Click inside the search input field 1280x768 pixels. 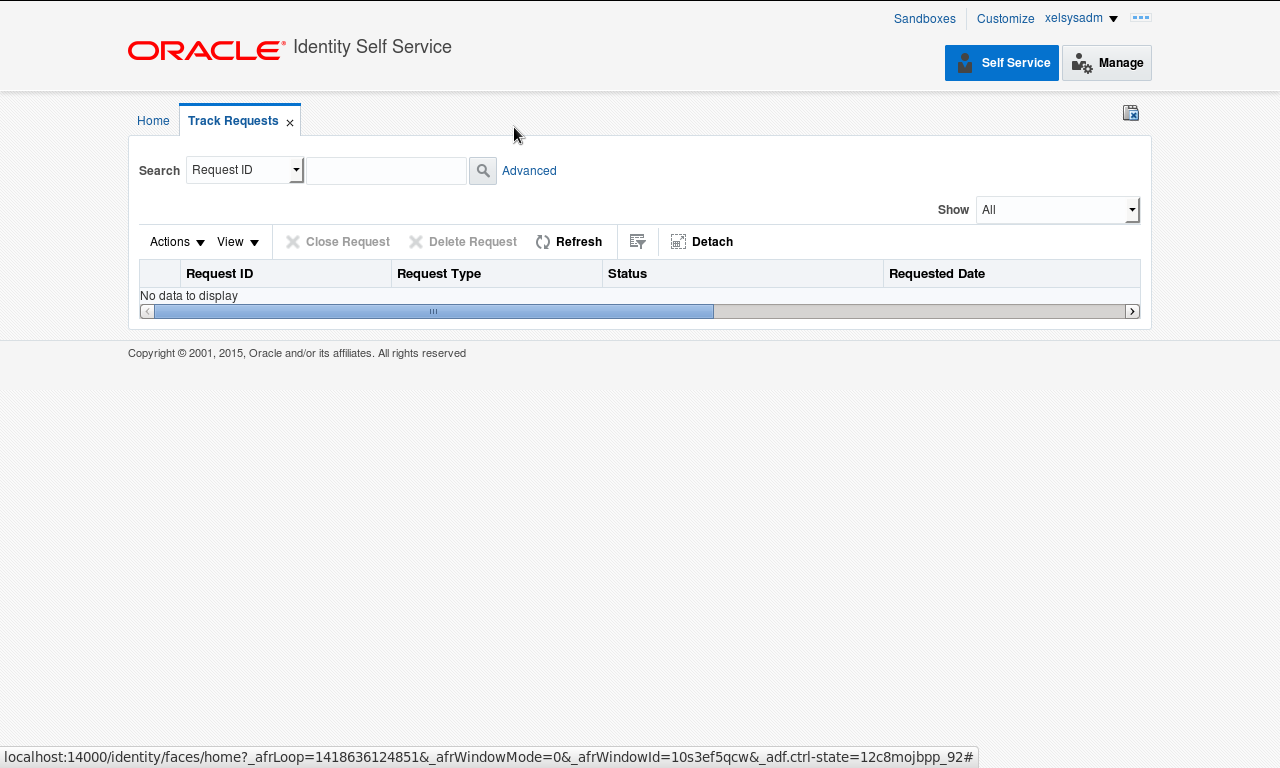386,170
